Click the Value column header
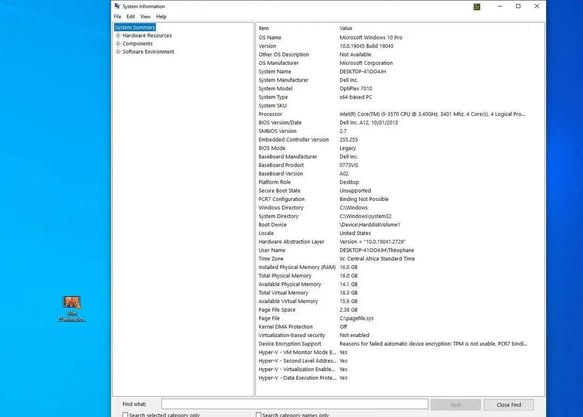 (433, 28)
